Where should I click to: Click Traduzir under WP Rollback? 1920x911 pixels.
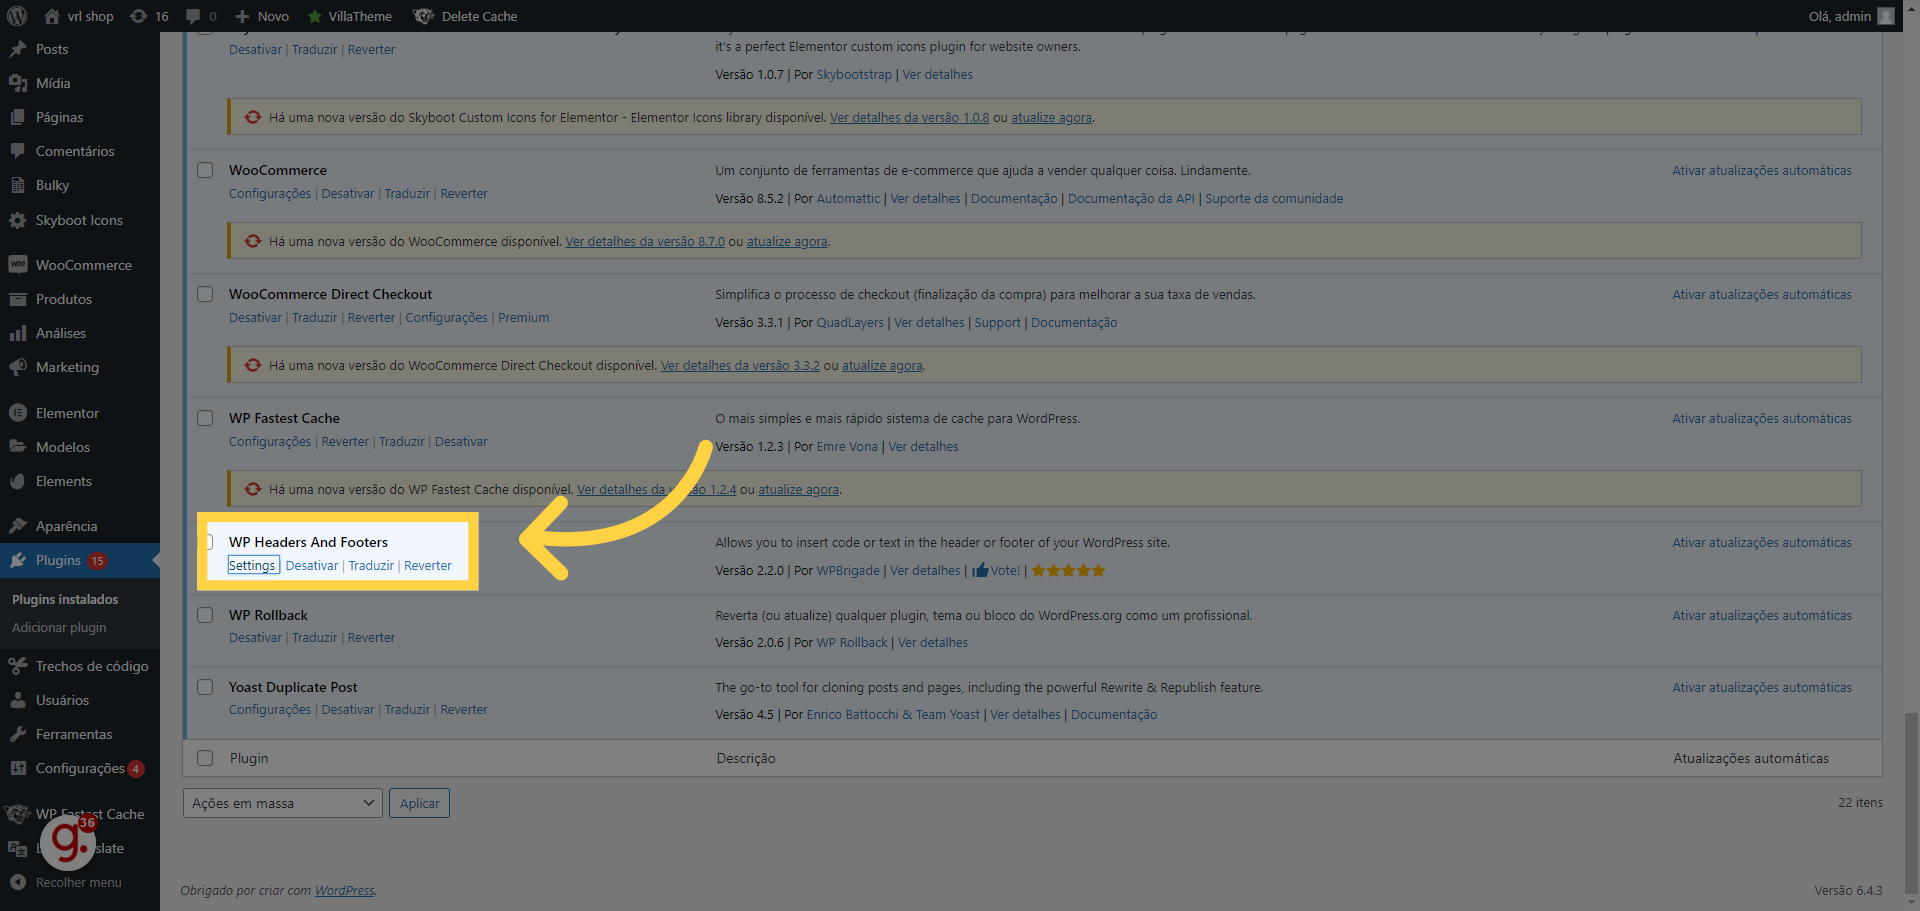coord(315,637)
